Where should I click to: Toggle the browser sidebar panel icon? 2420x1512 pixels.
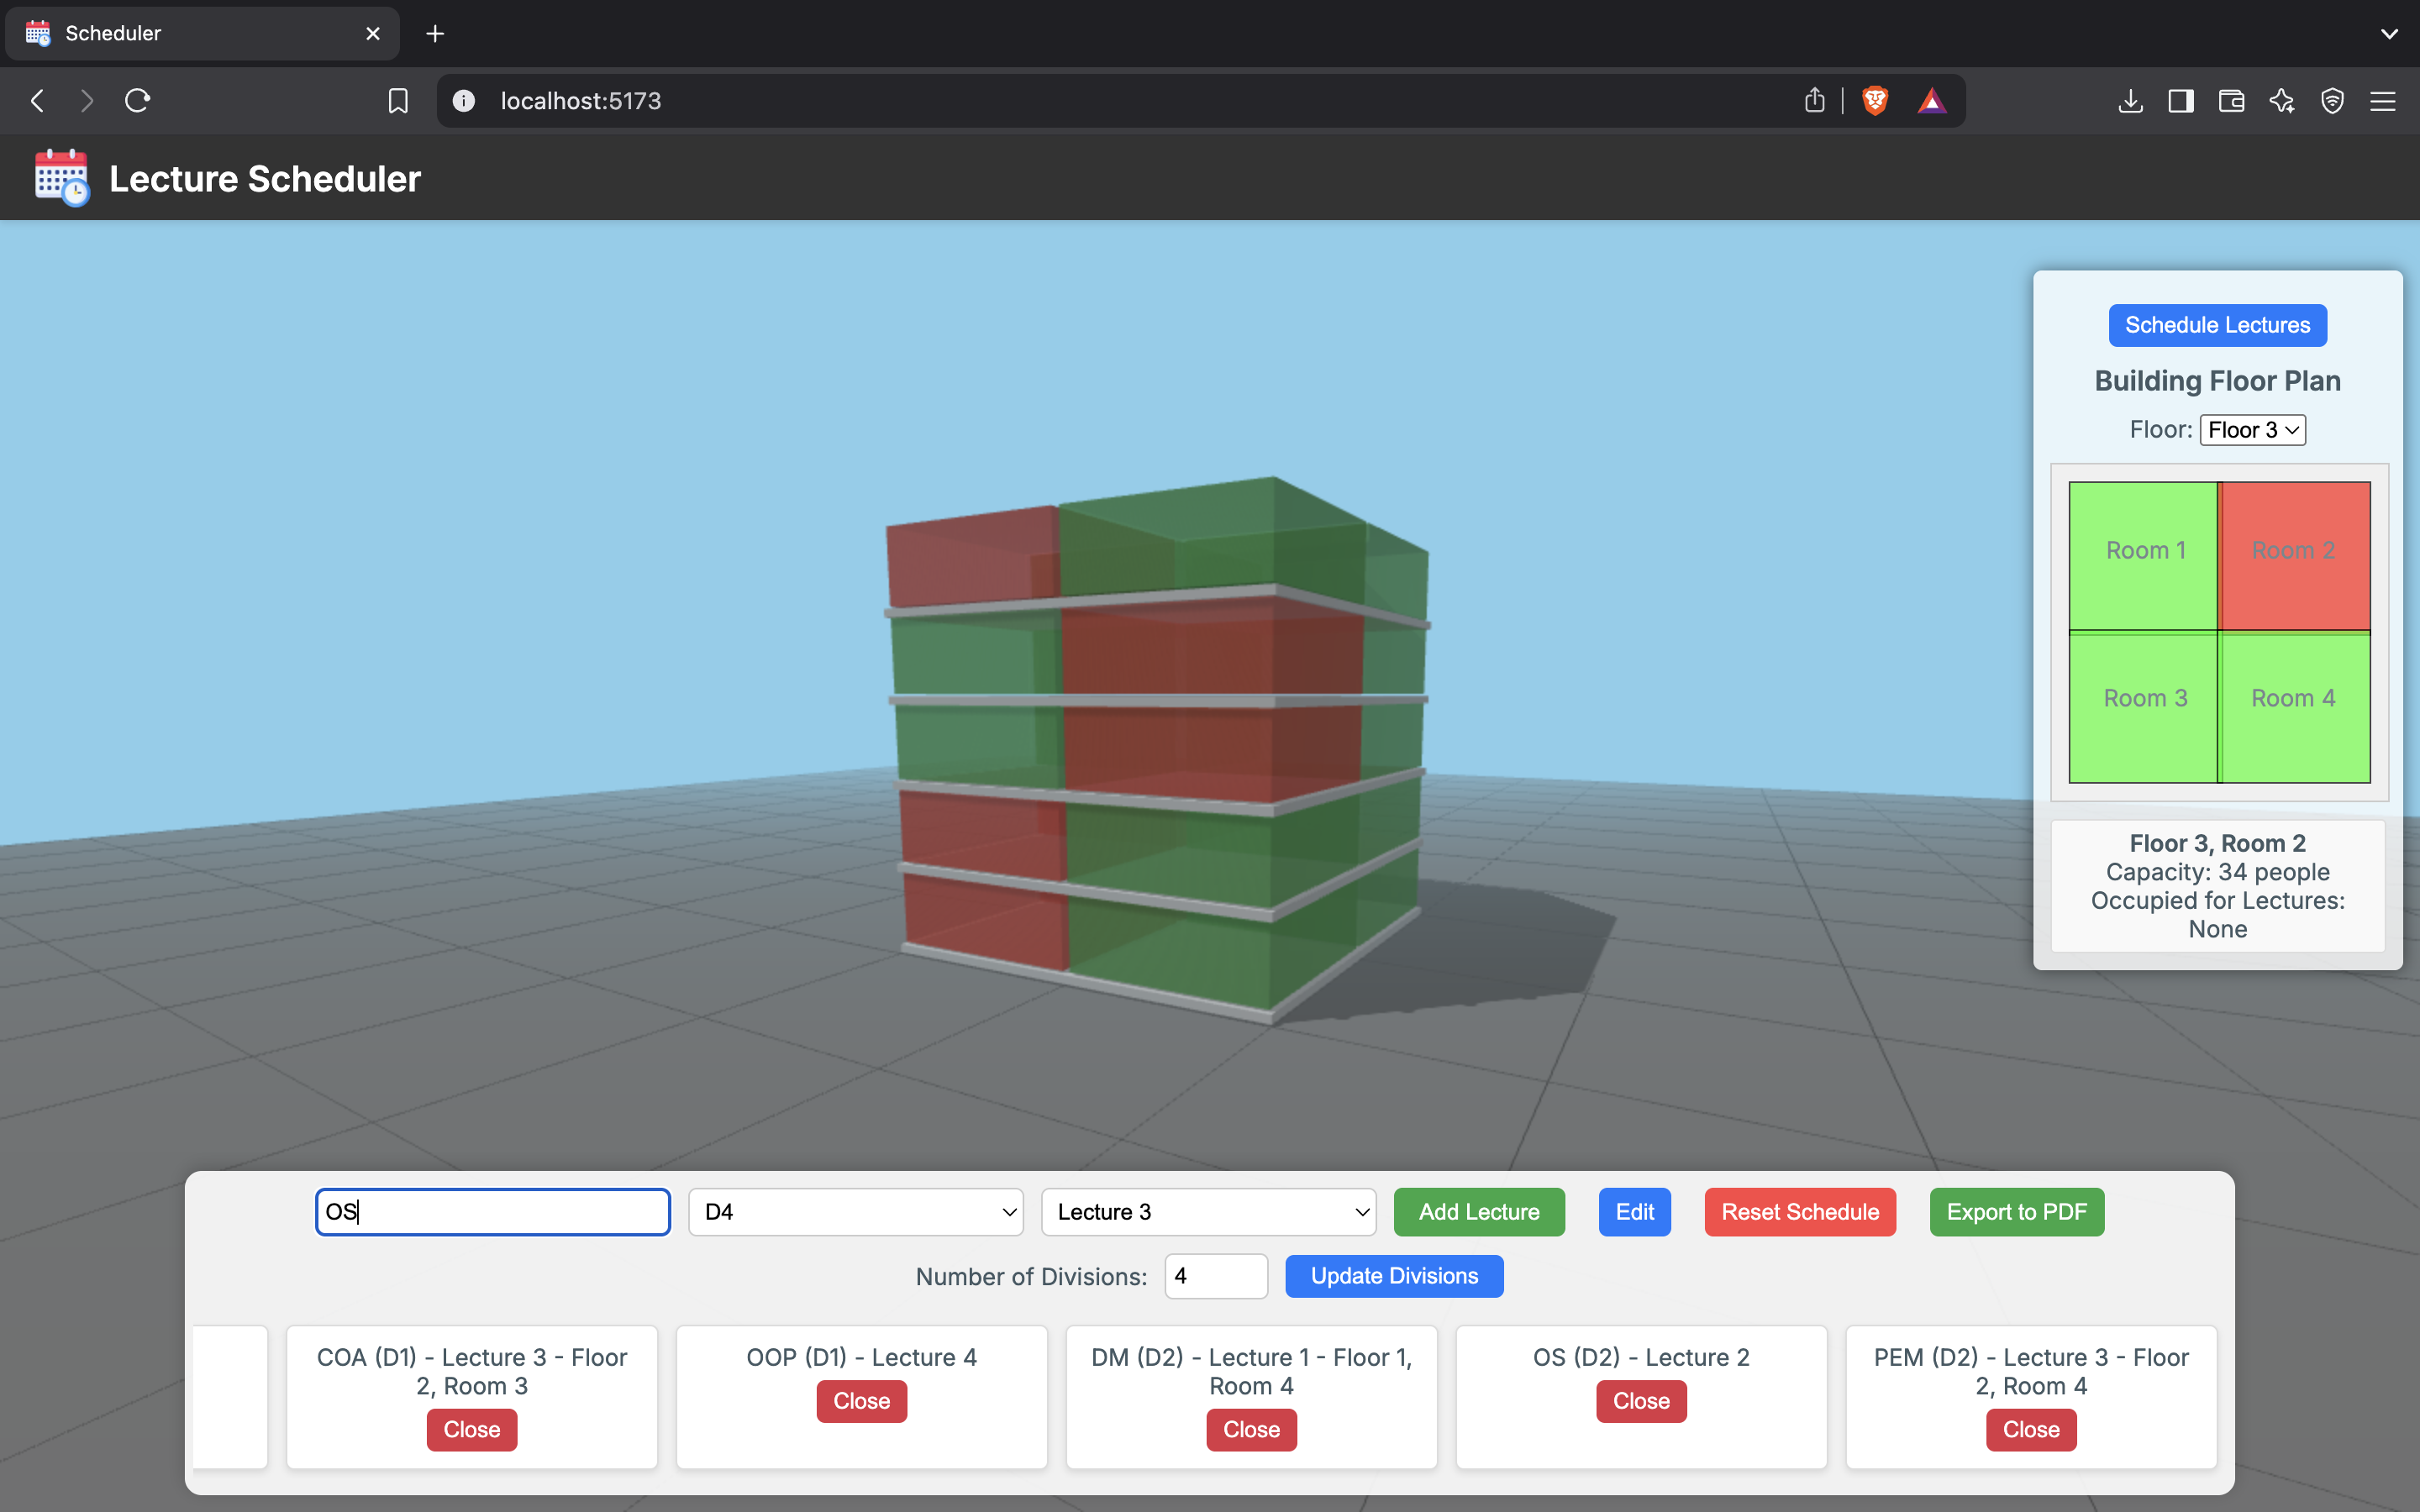[2181, 101]
